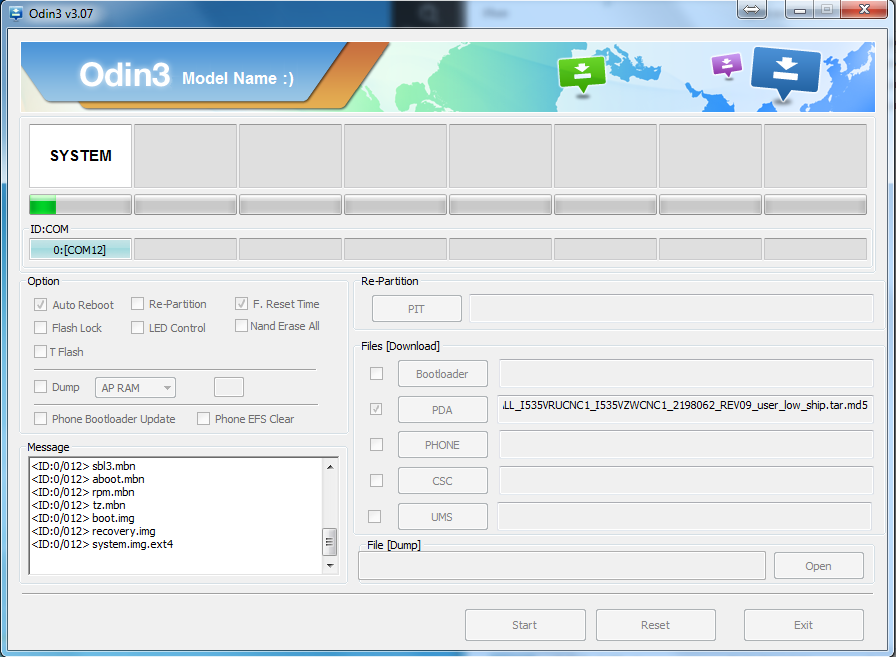This screenshot has width=896, height=657.
Task: Click the Odin3 title bar app icon
Action: [x=16, y=11]
